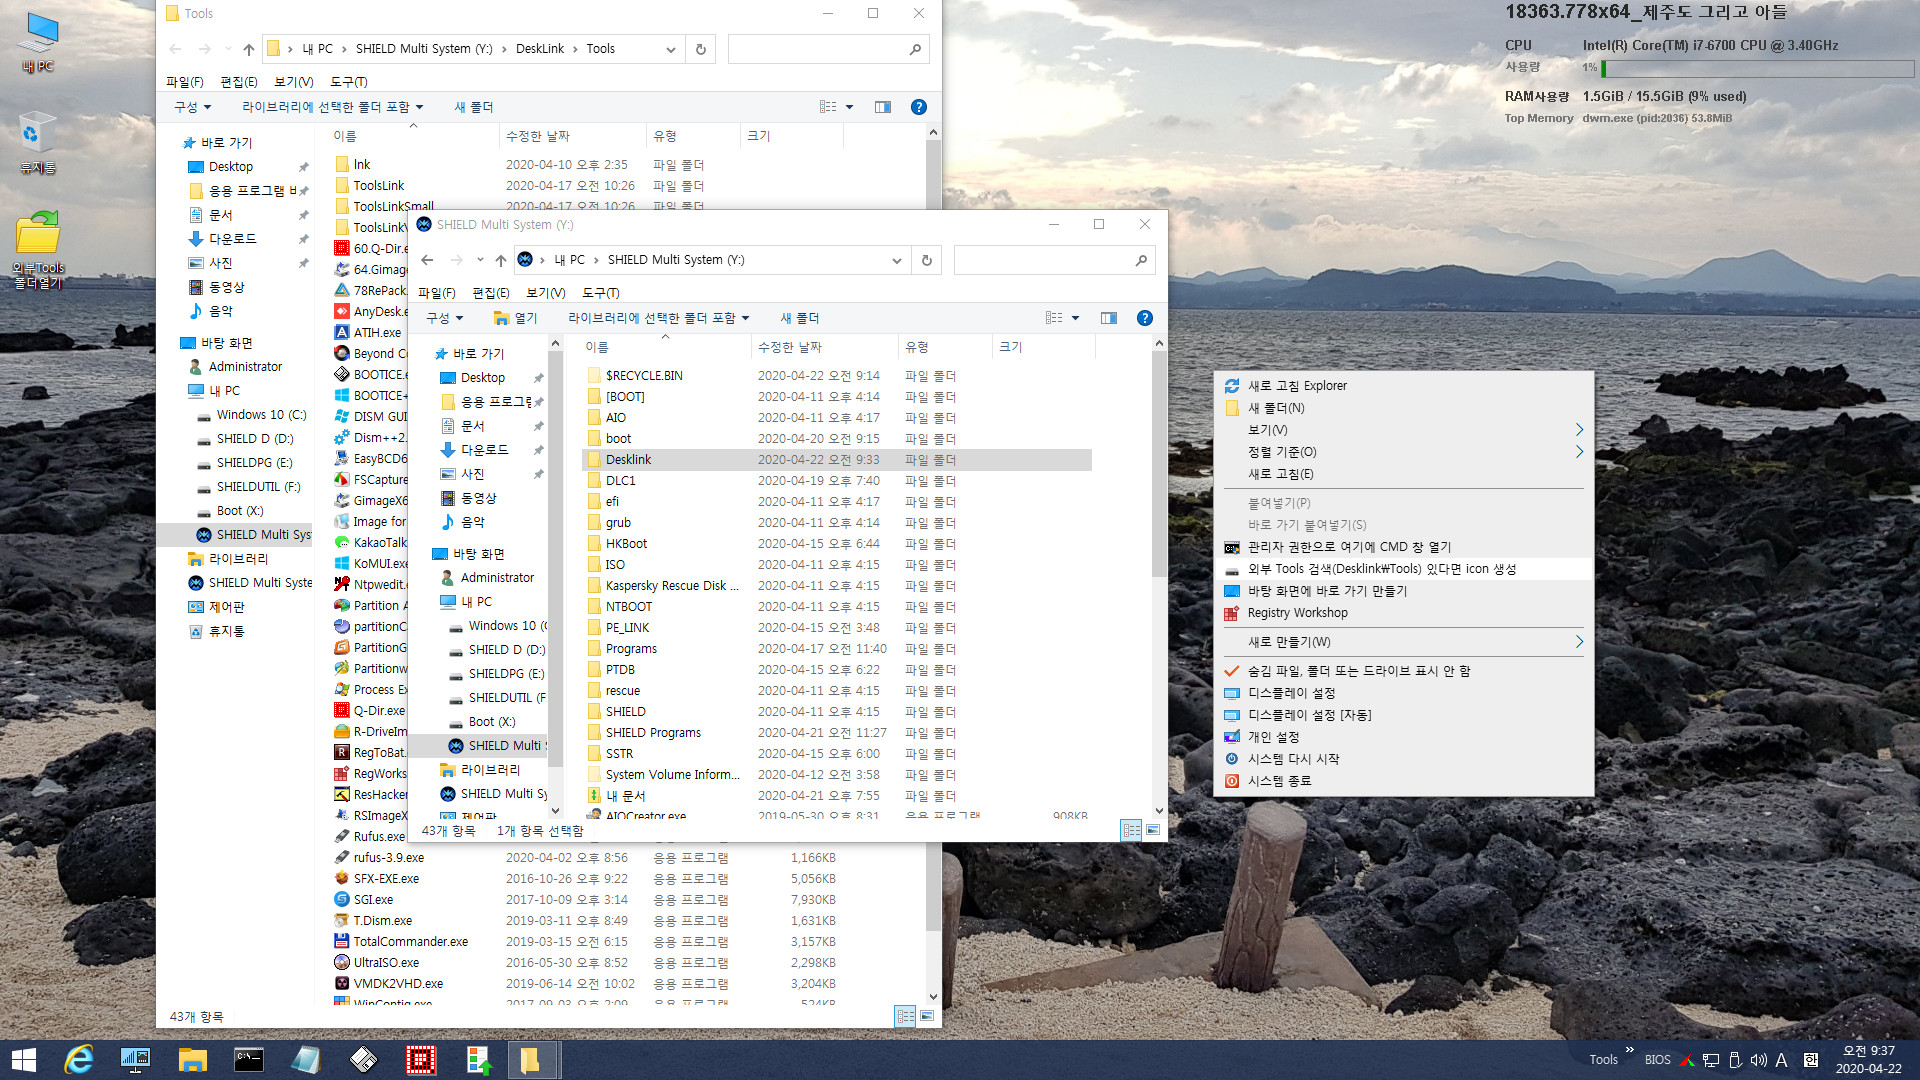Select UltraISO.exe in Tools window
Screen dimensions: 1920x1080
coord(386,963)
